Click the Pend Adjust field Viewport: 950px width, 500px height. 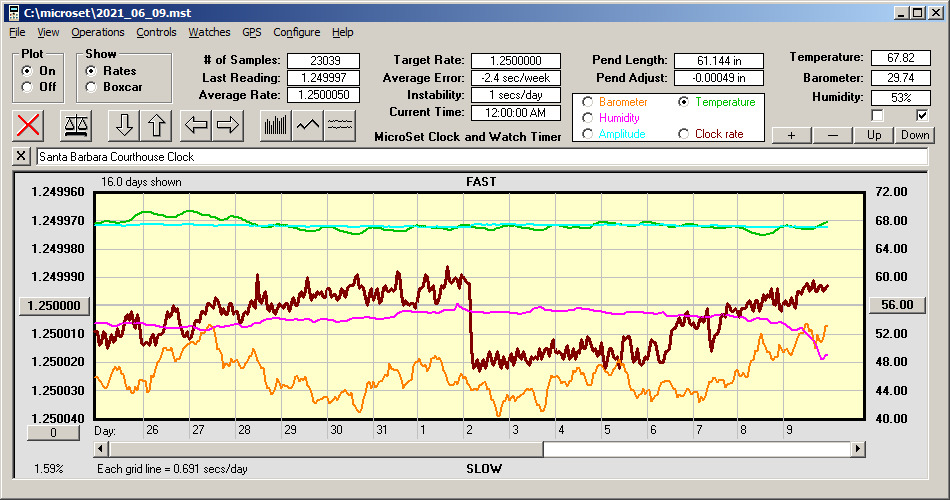click(719, 78)
